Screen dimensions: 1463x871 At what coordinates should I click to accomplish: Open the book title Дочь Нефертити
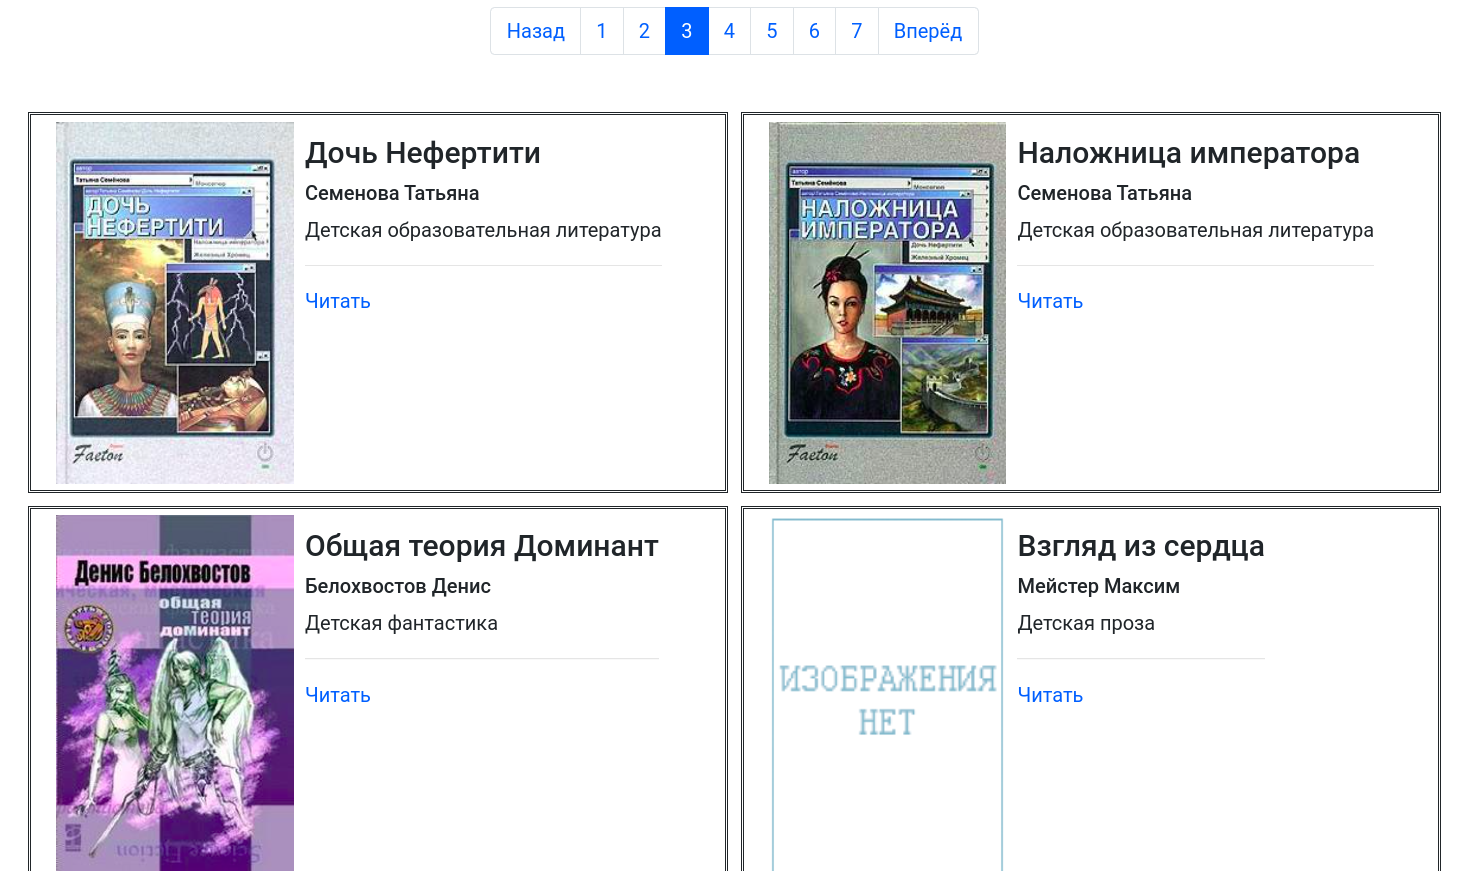[422, 153]
